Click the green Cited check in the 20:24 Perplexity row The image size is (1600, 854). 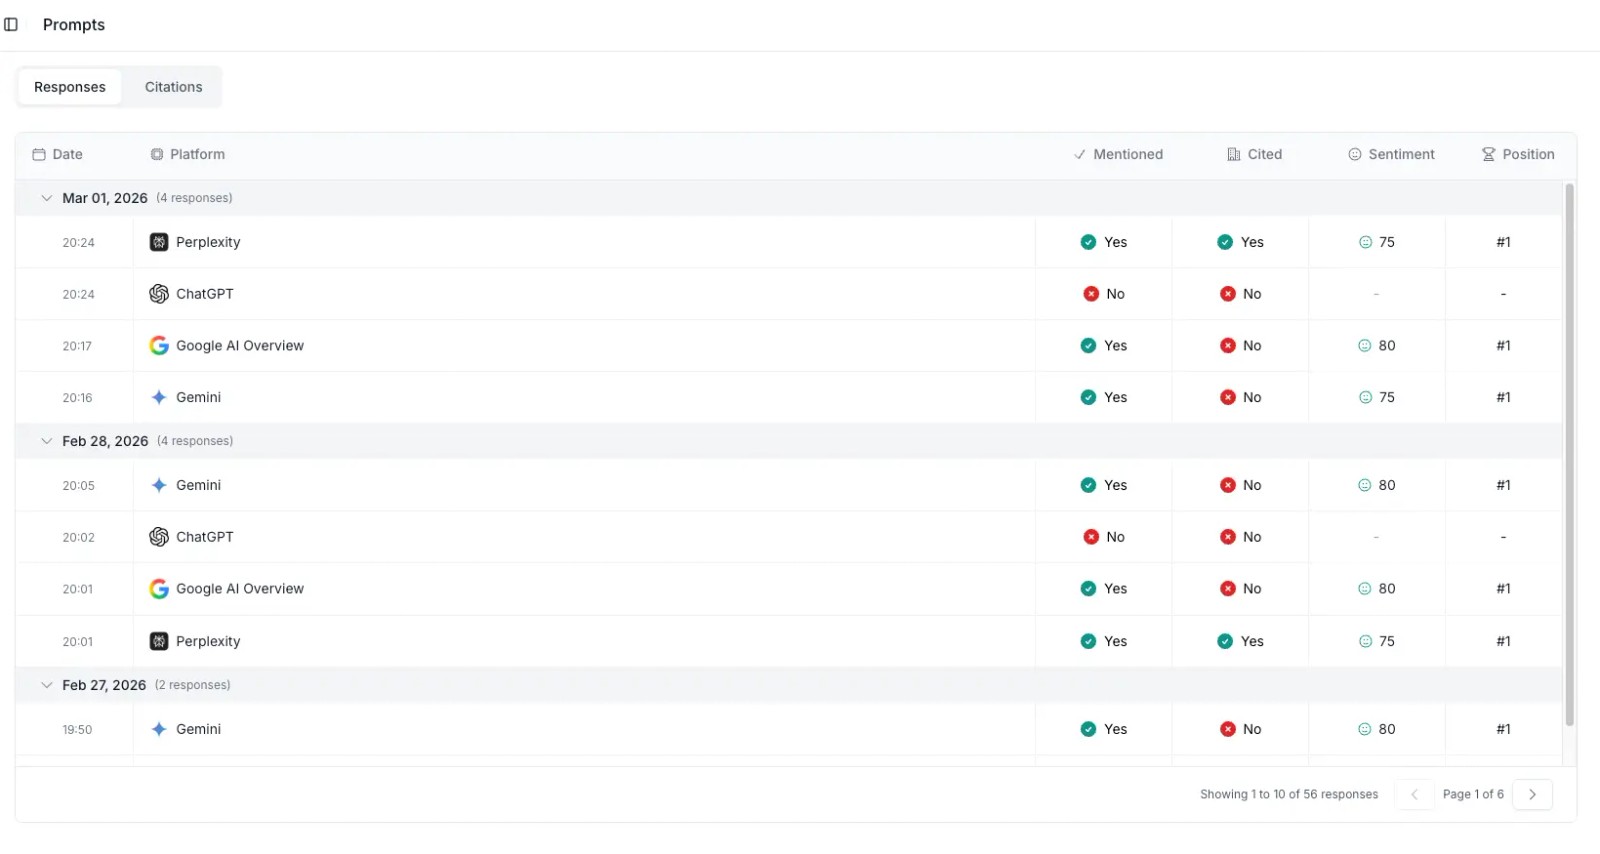[1225, 242]
